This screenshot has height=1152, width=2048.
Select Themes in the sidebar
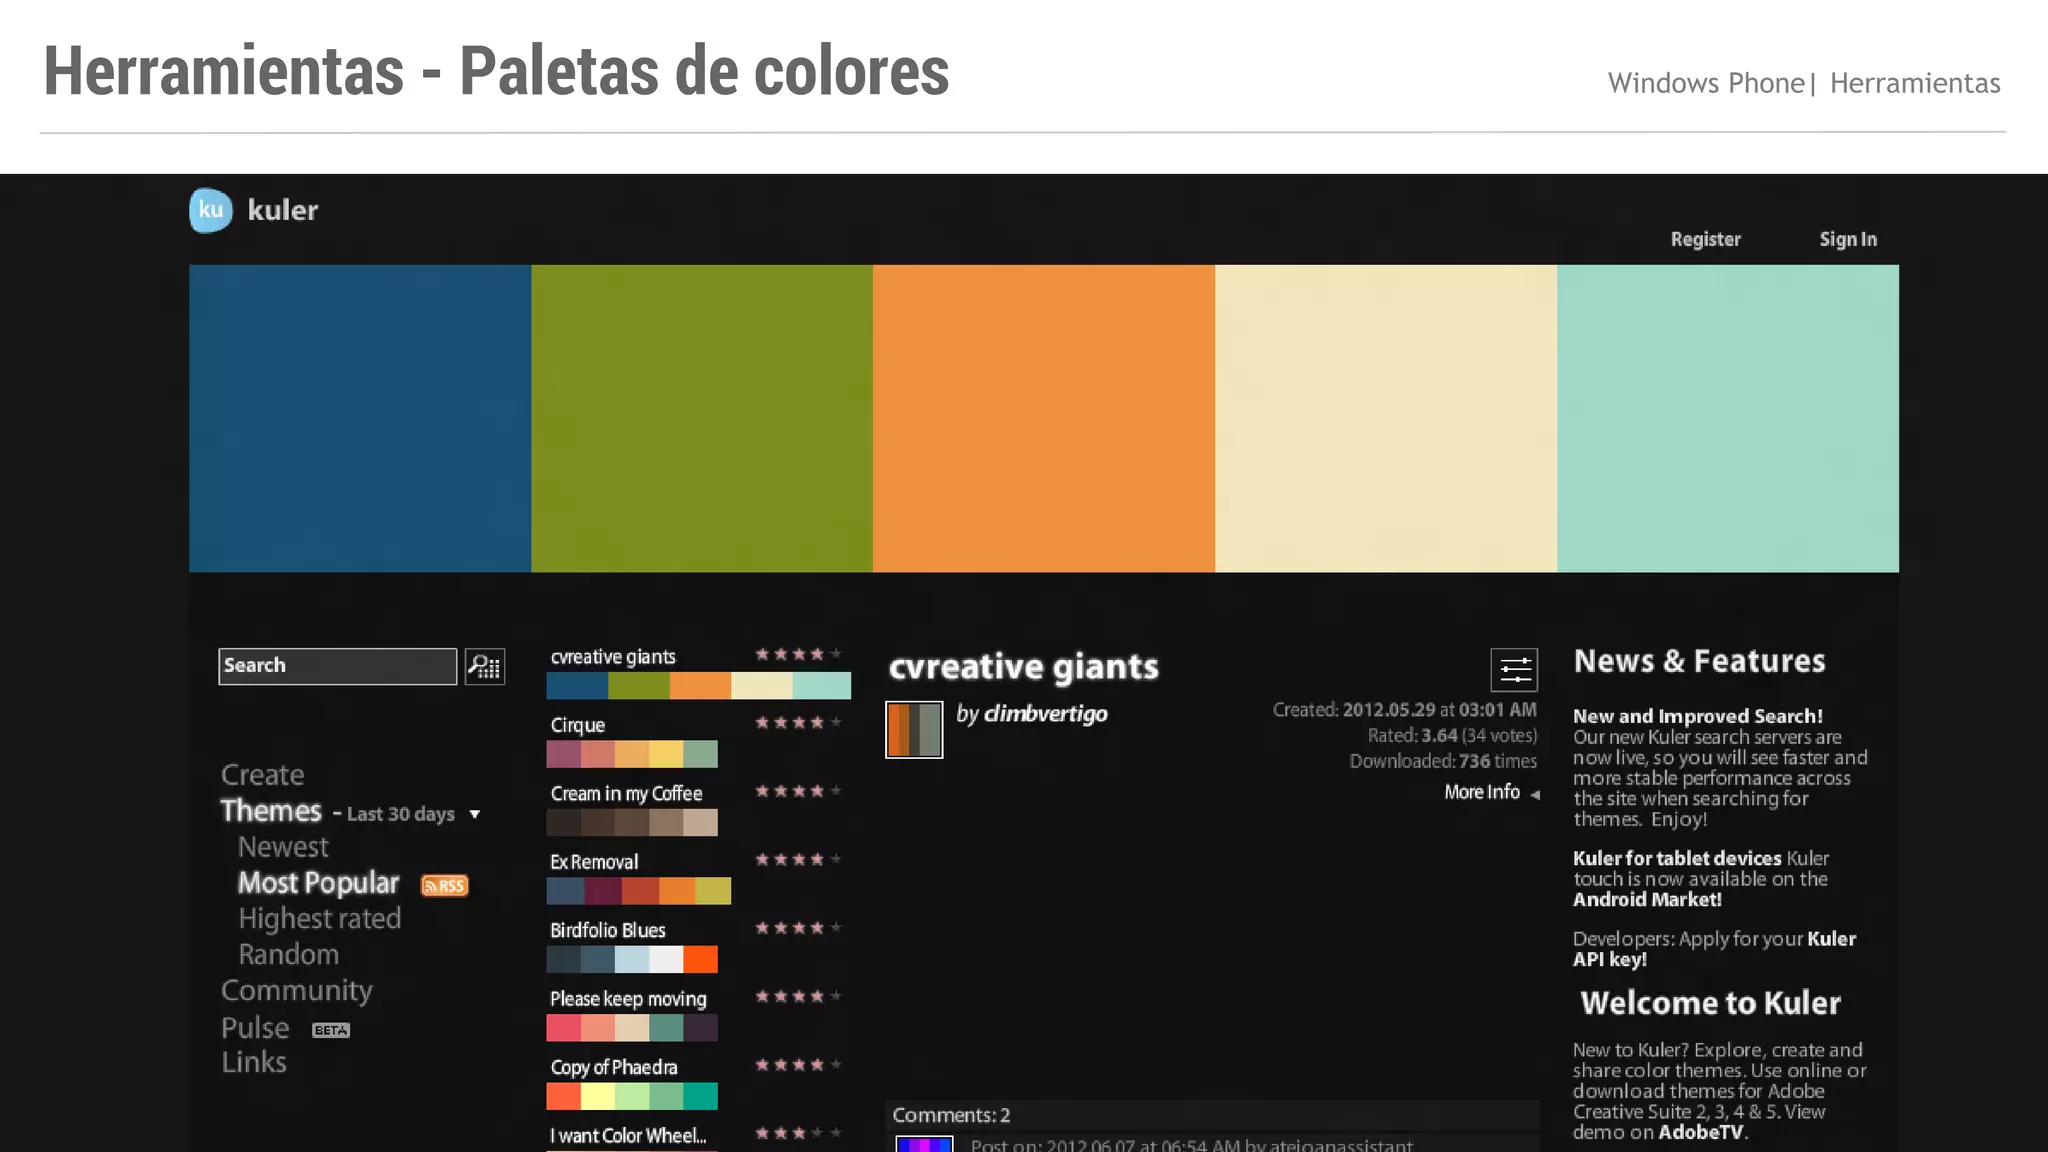pyautogui.click(x=271, y=810)
